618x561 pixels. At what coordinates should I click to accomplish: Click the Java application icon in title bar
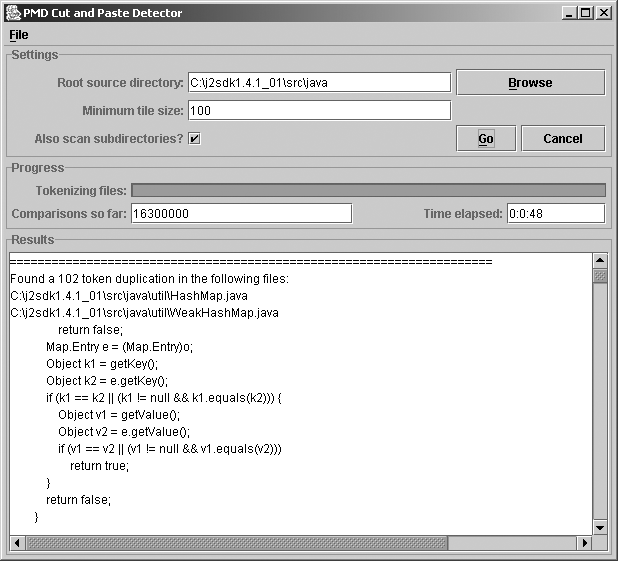pyautogui.click(x=12, y=13)
